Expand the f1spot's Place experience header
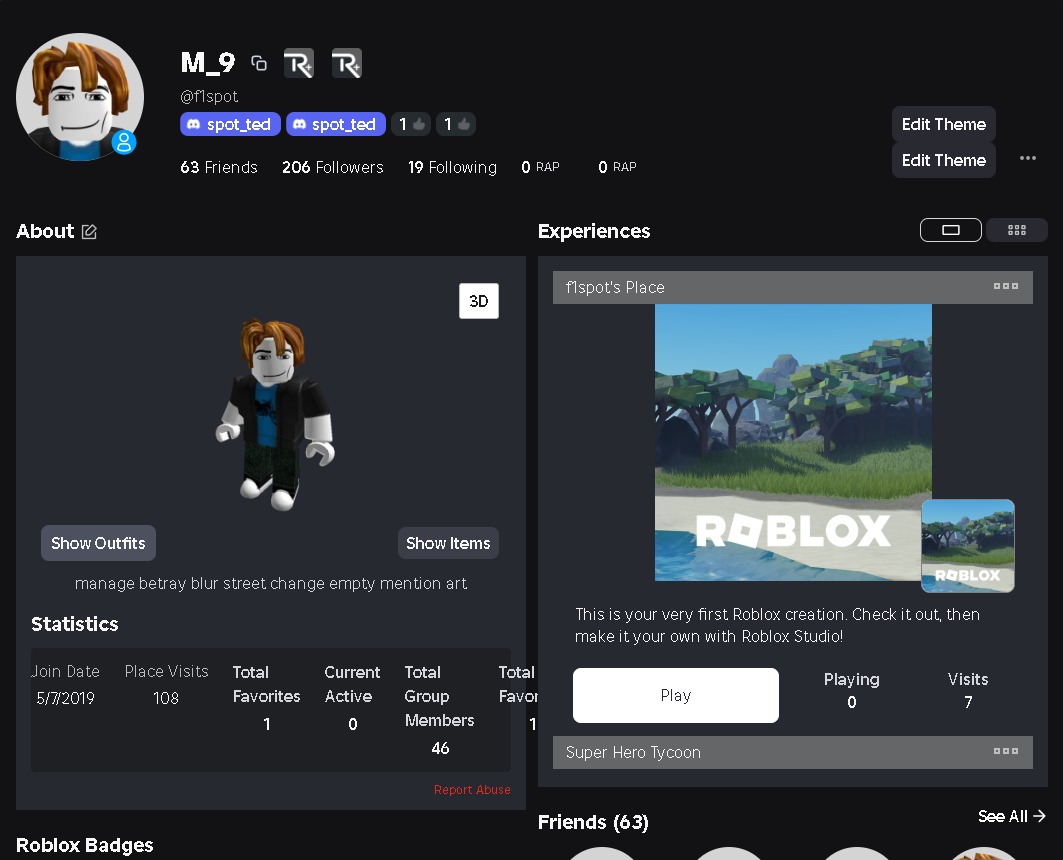The width and height of the screenshot is (1063, 860). [x=793, y=287]
